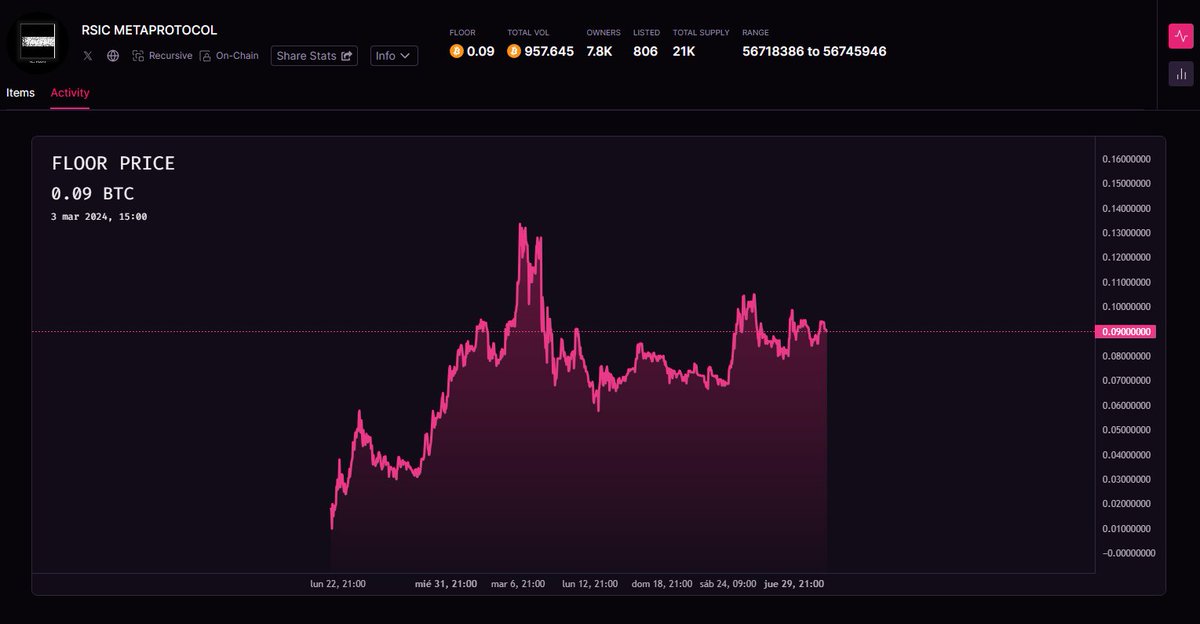Select the Activity tab
Viewport: 1200px width, 624px height.
(70, 93)
